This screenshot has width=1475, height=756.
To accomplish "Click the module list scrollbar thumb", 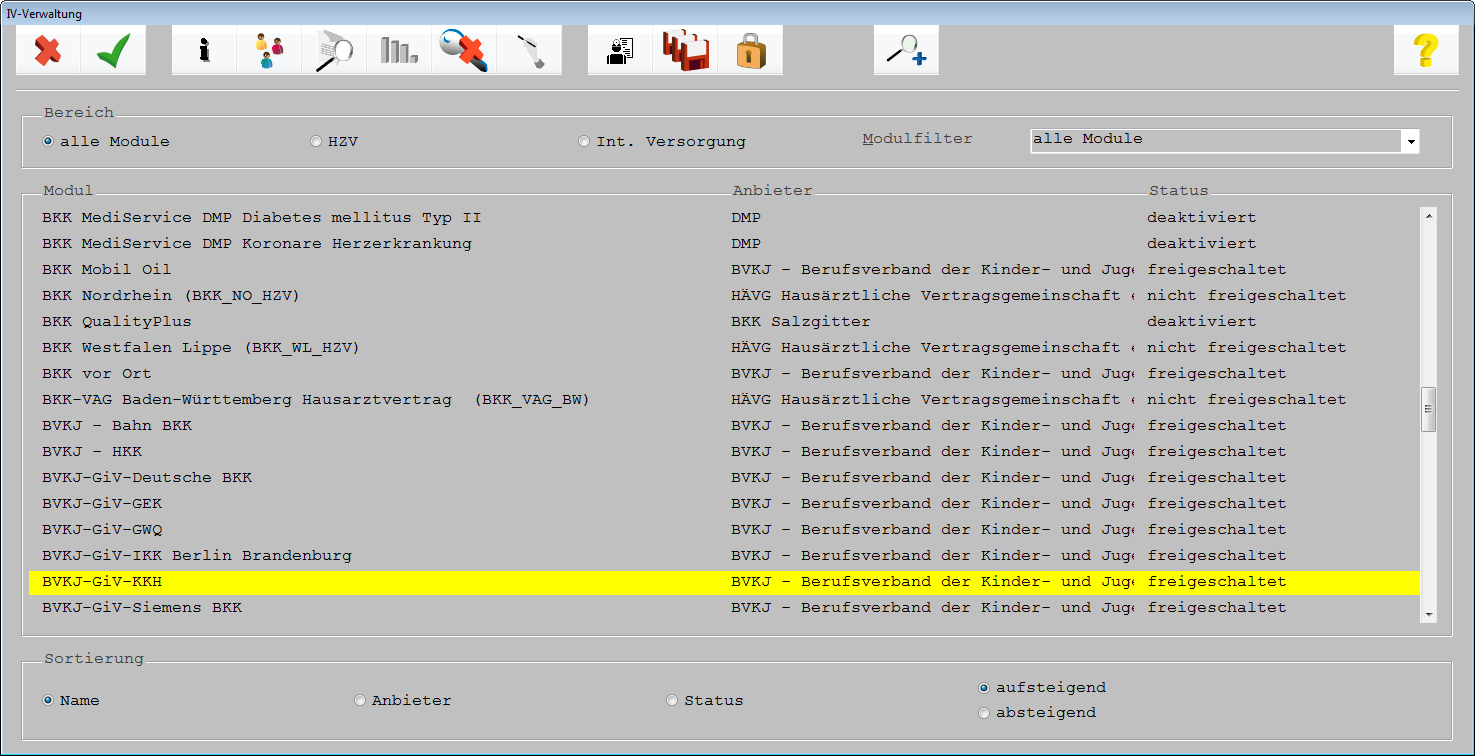I will pos(1429,409).
